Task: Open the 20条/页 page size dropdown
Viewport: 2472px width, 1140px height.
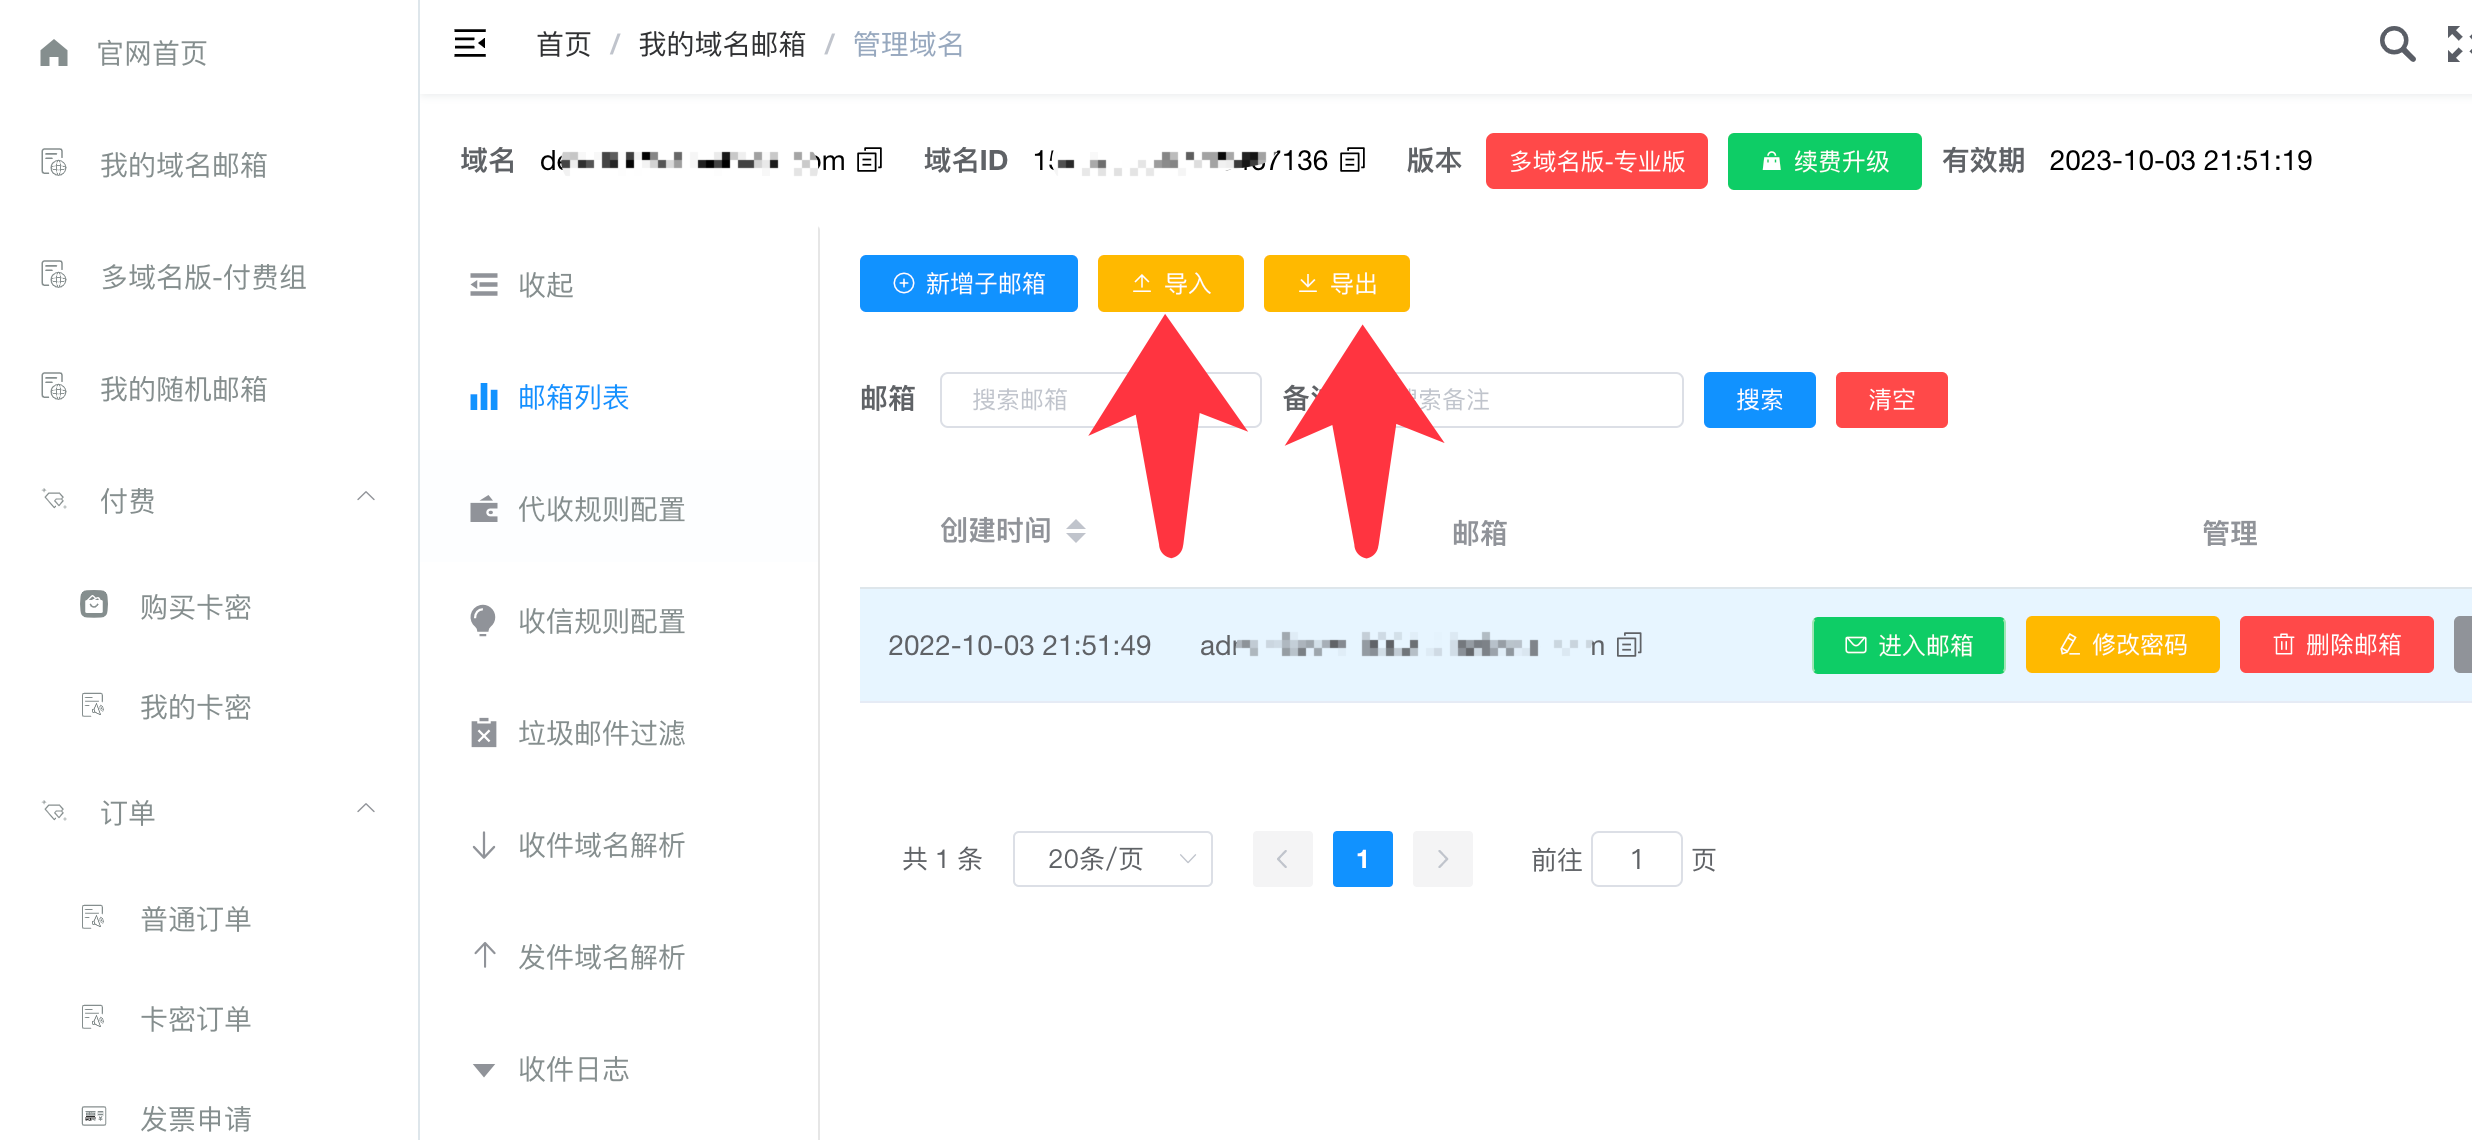Action: [1112, 859]
